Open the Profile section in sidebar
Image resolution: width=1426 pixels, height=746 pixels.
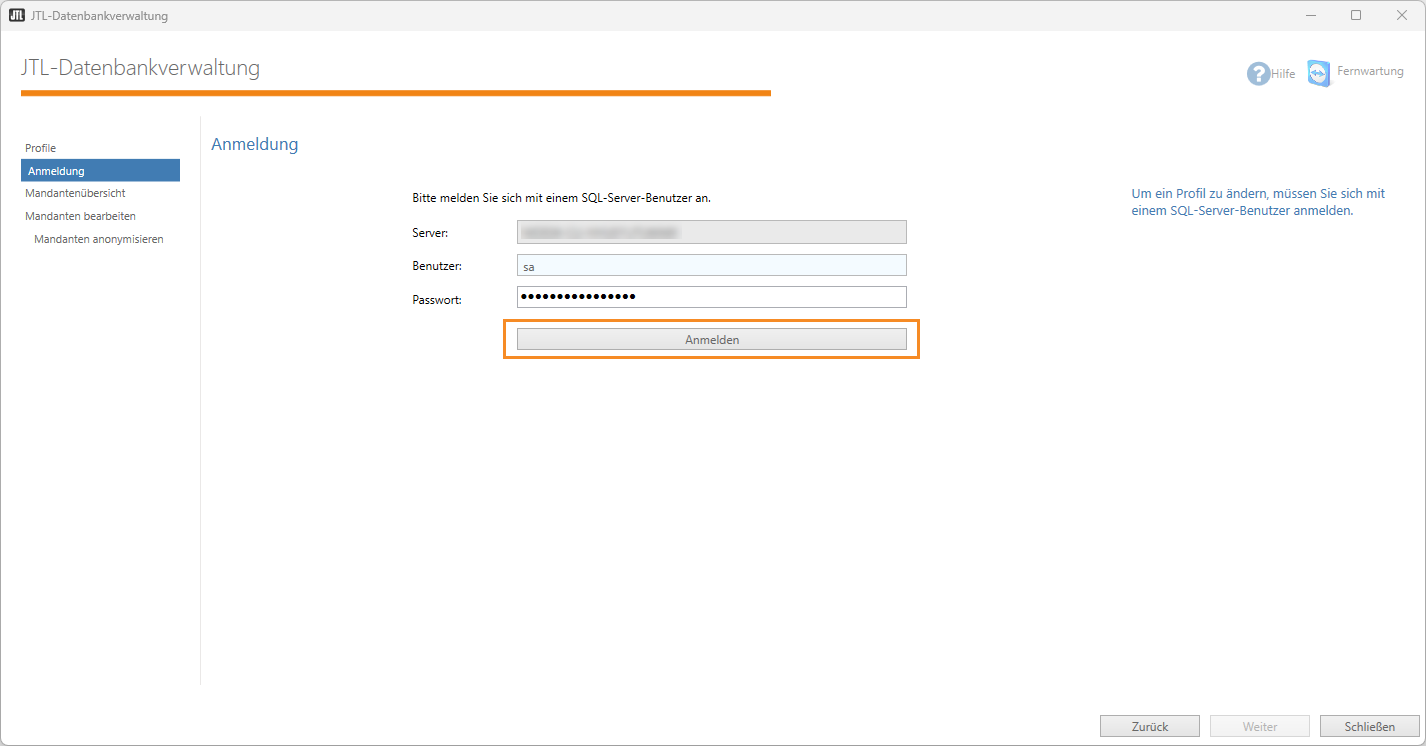click(41, 148)
